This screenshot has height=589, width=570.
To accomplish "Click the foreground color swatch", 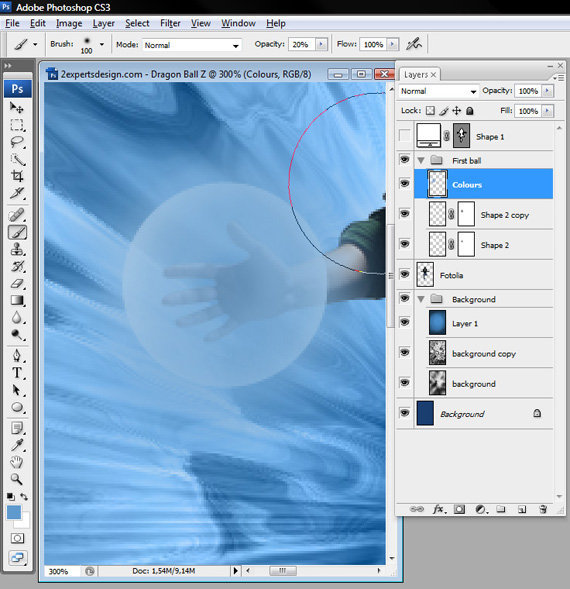I will [14, 512].
